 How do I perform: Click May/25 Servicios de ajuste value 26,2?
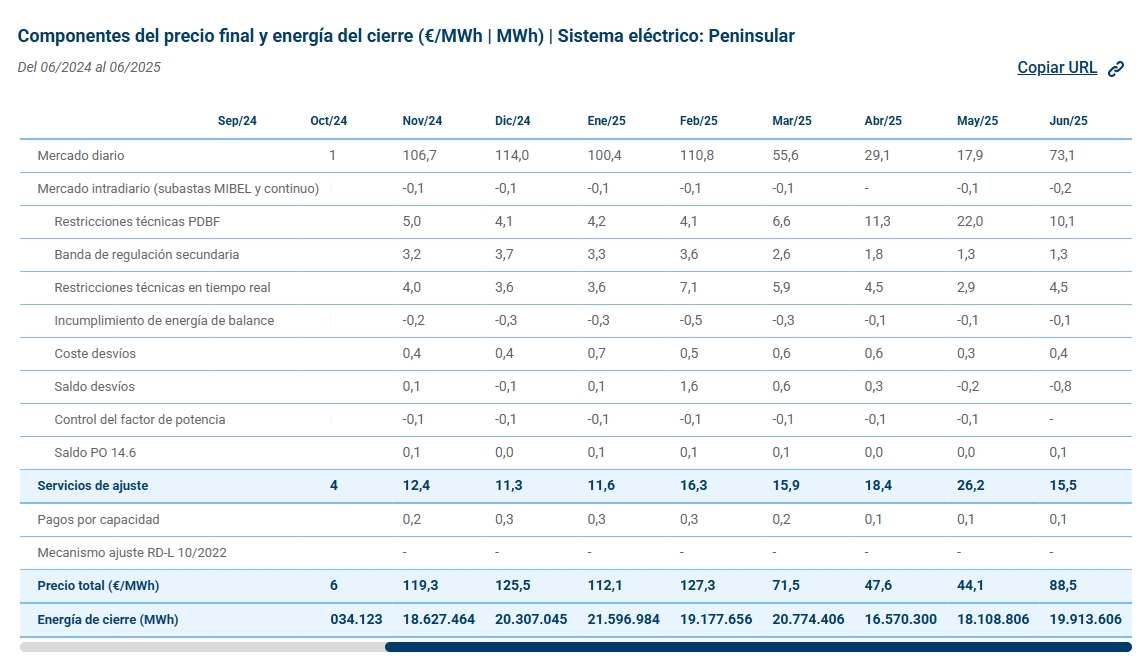click(x=970, y=485)
